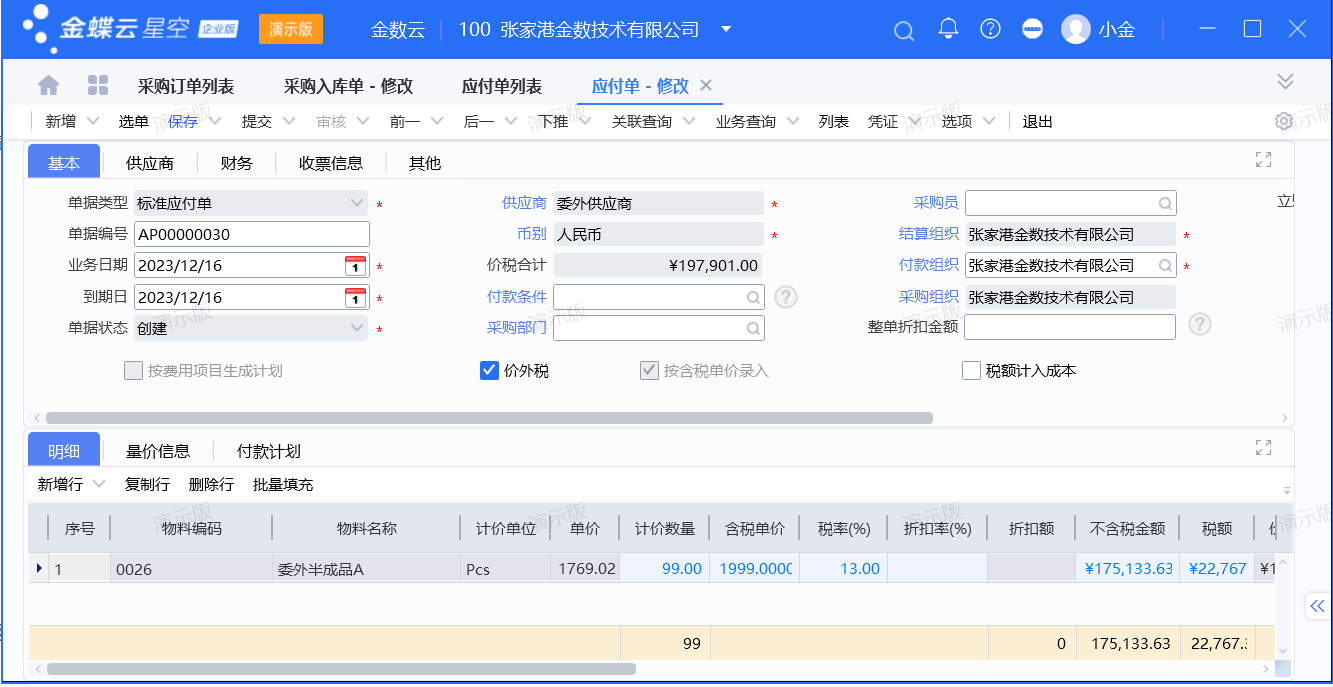
Task: Click search icon in 付款条件 field
Action: pos(753,298)
